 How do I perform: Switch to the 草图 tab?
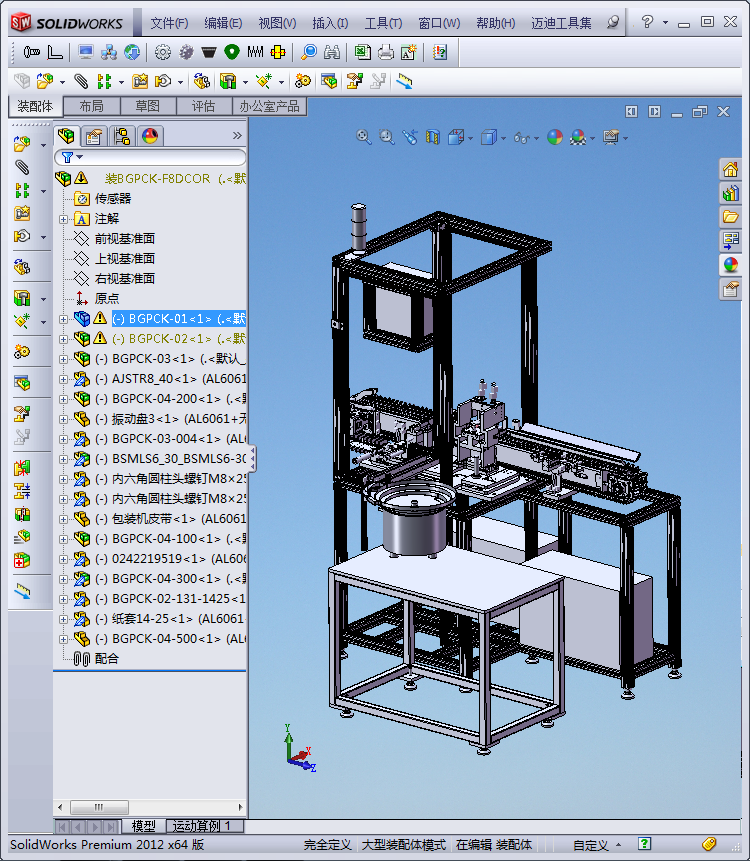pyautogui.click(x=148, y=106)
